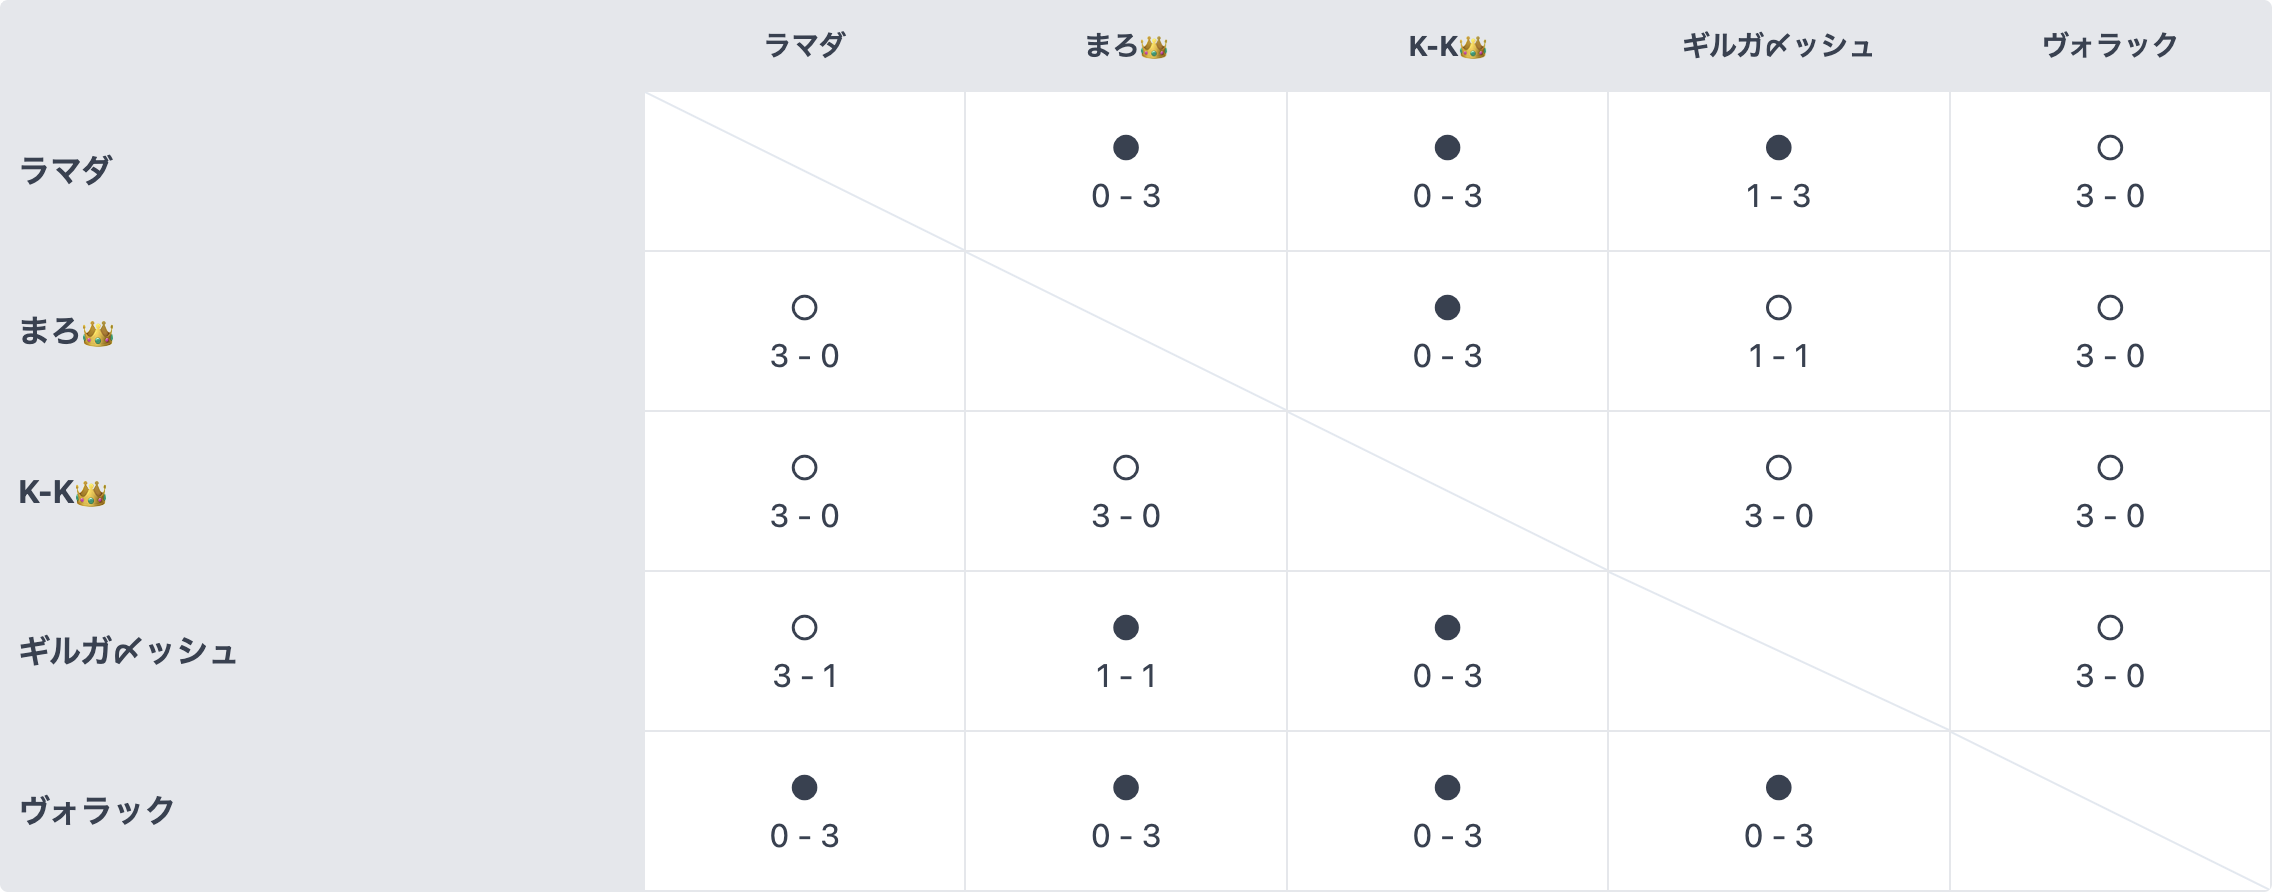The width and height of the screenshot is (2272, 892).
Task: Click the loss dot for ラマダ vs まろ
Action: [1126, 148]
